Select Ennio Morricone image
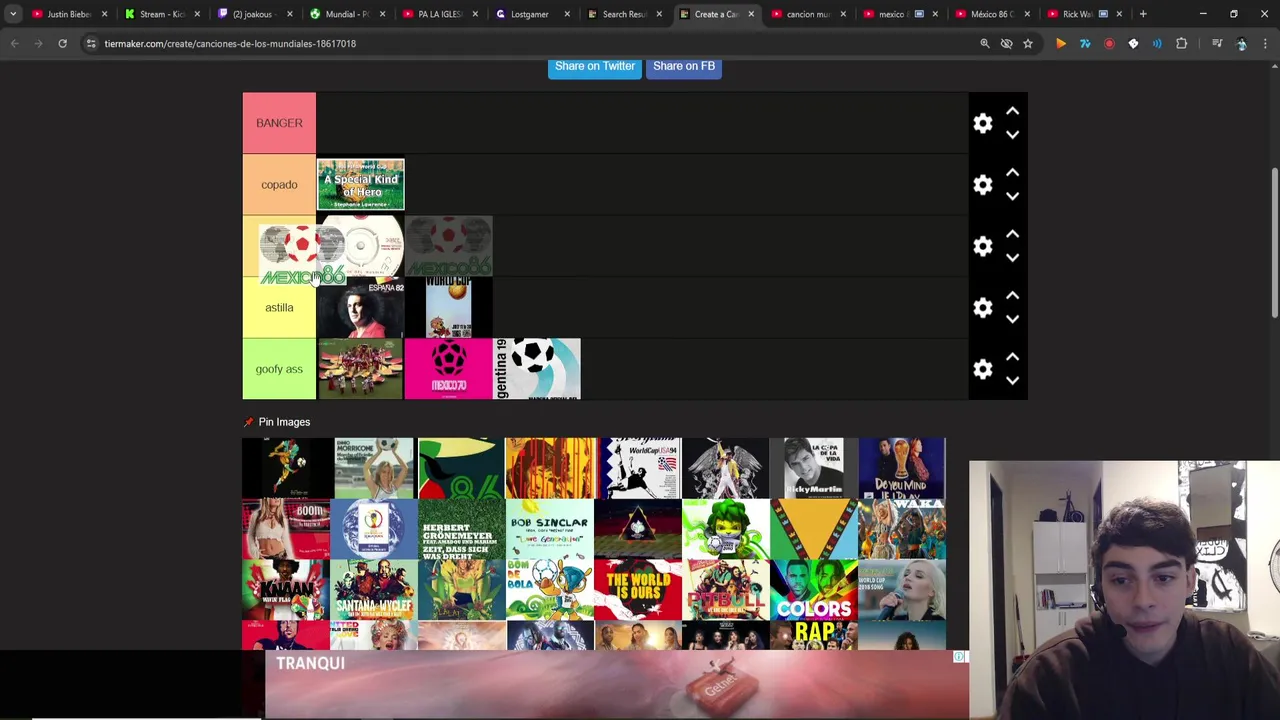This screenshot has height=720, width=1280. click(x=373, y=468)
